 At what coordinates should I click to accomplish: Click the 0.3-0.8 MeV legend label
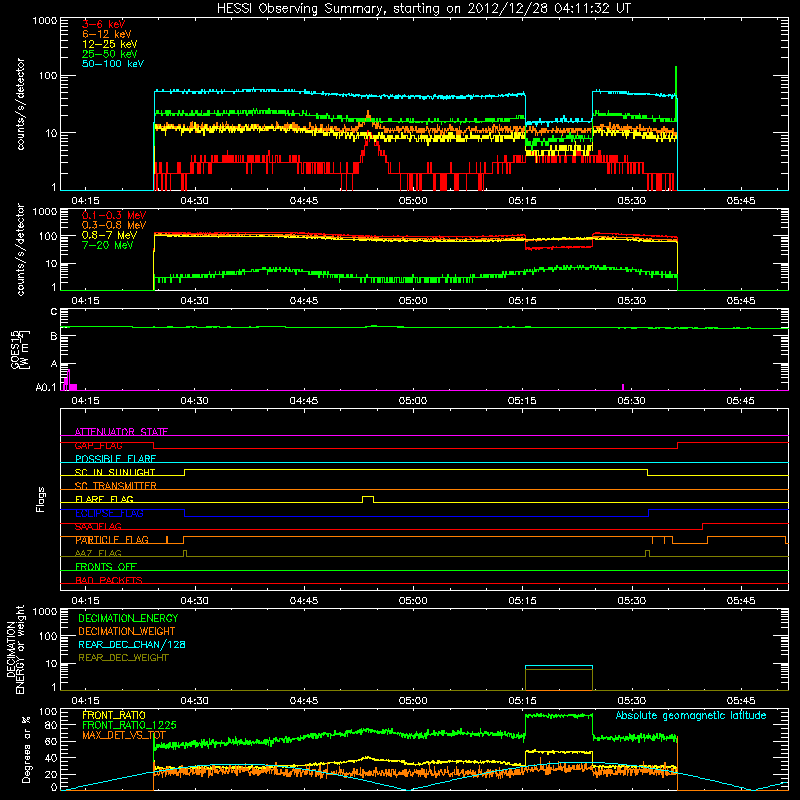tap(114, 225)
